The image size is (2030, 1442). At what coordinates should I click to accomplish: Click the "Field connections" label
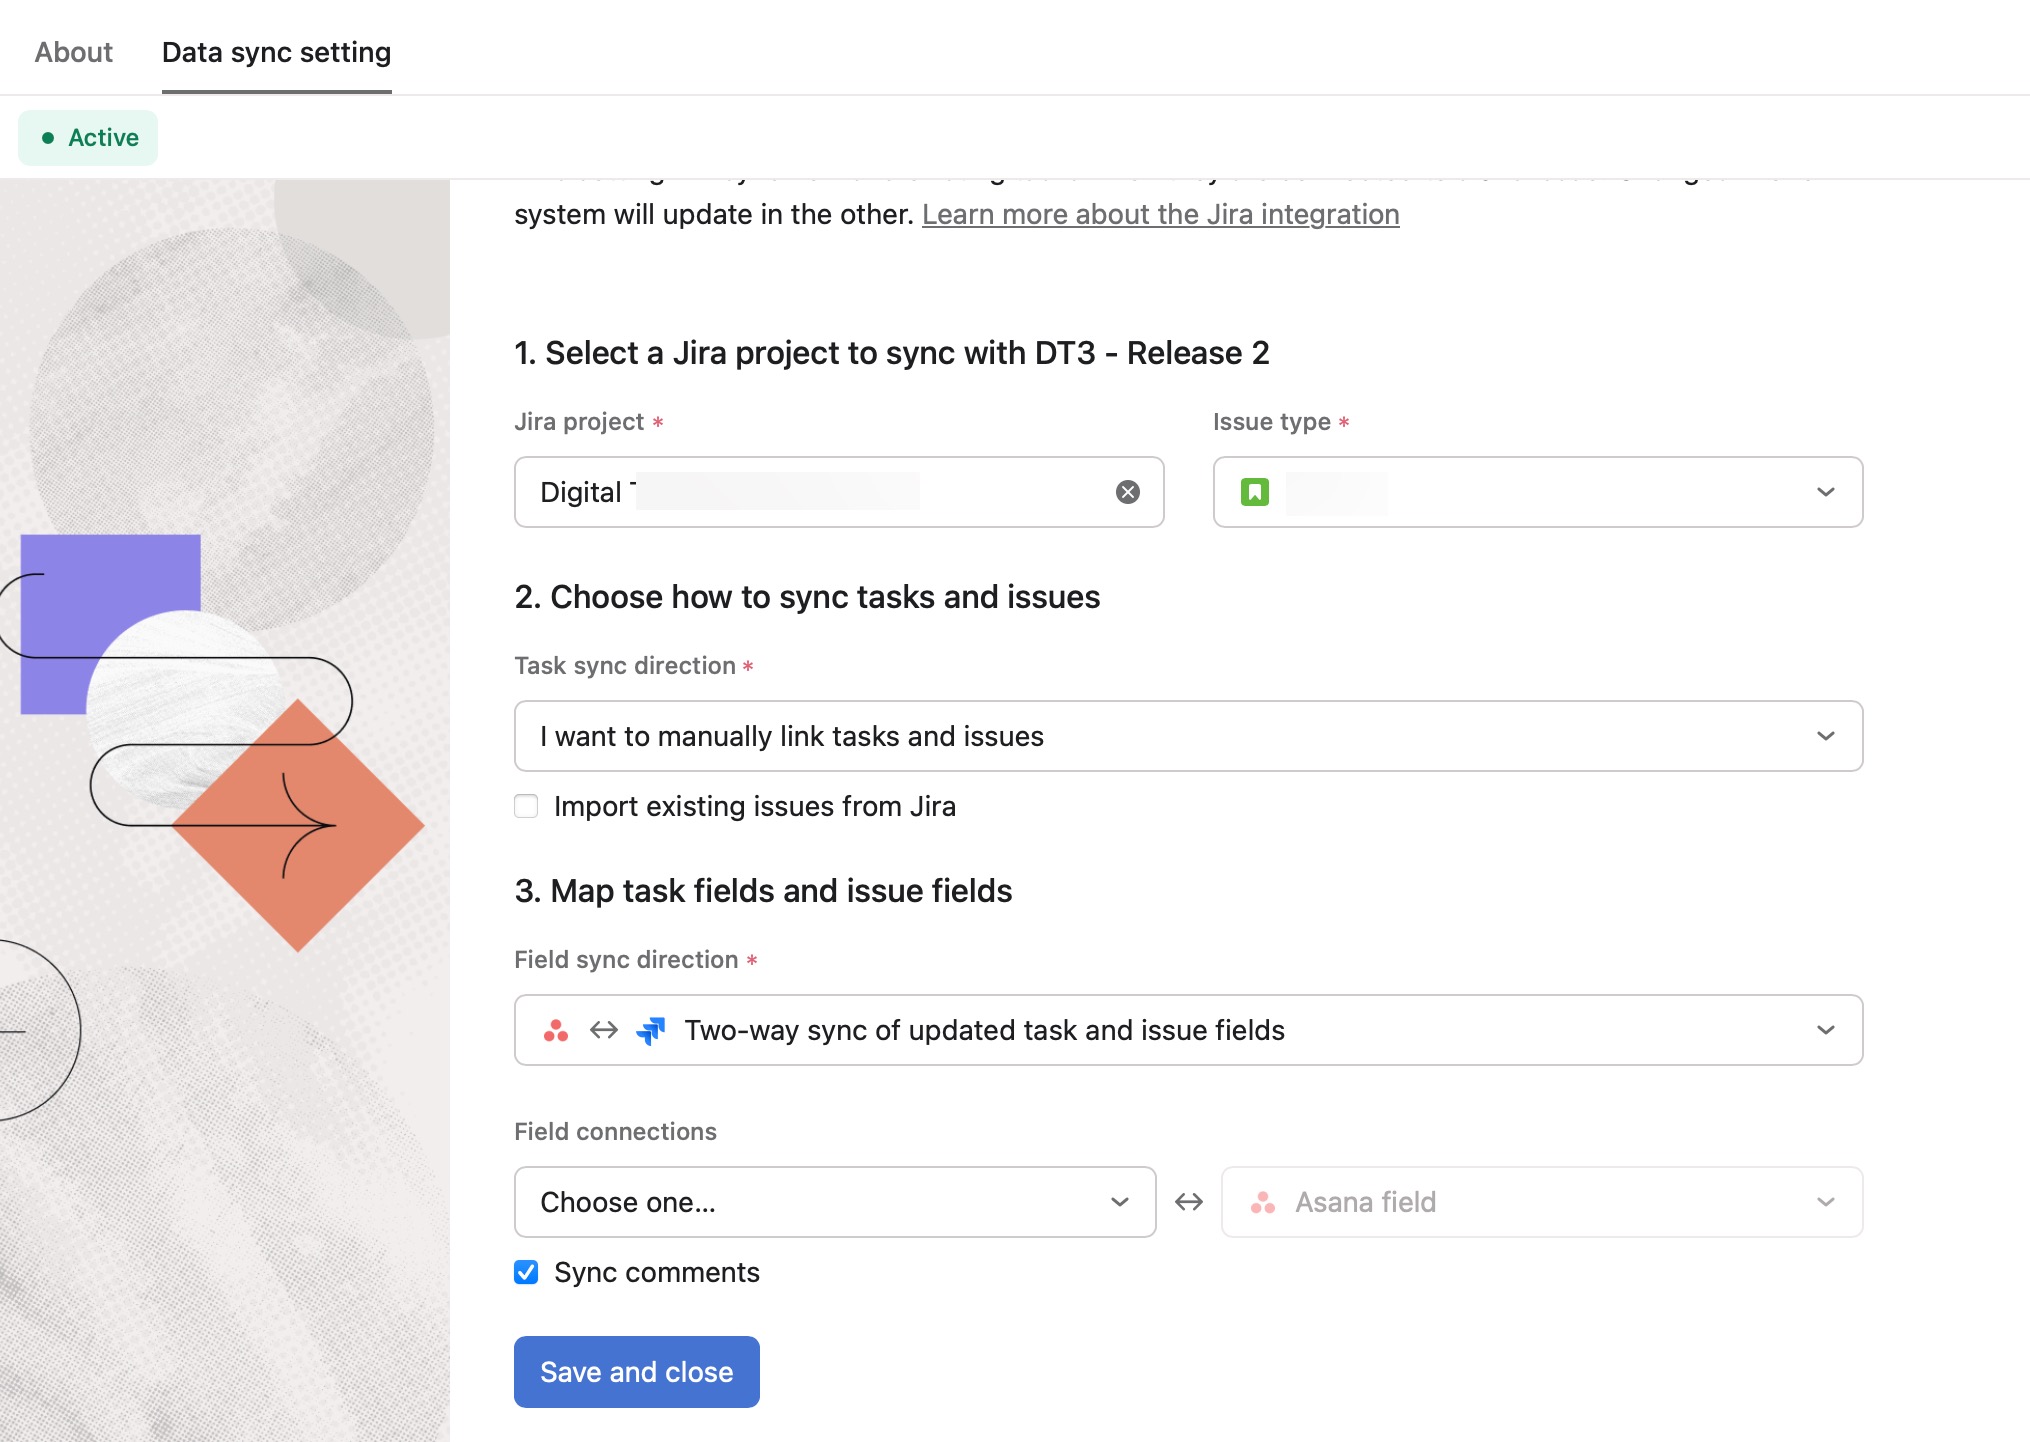(x=615, y=1131)
